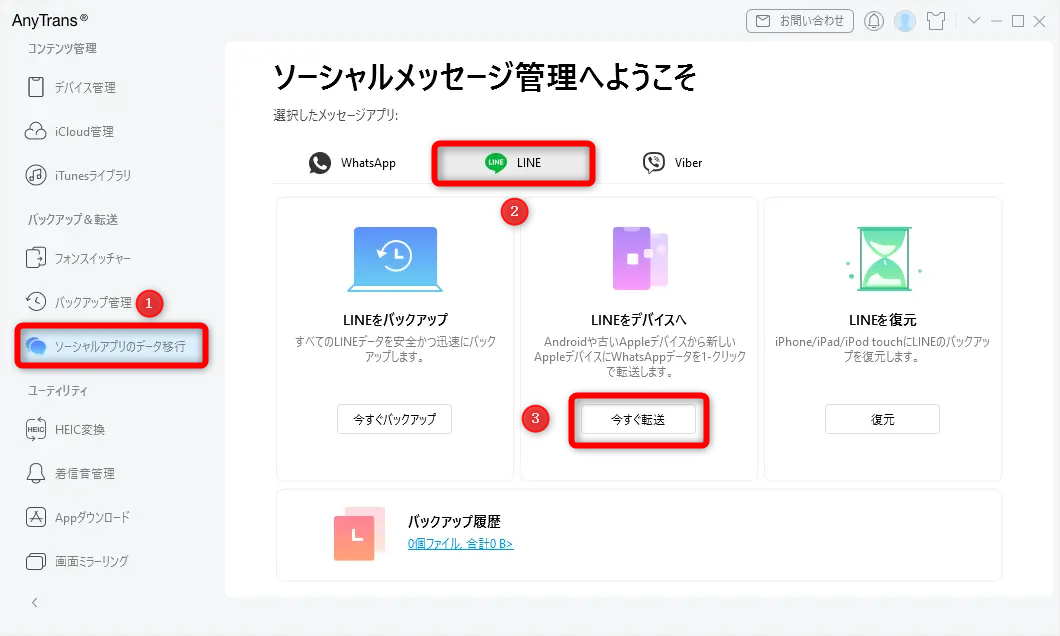Image resolution: width=1060 pixels, height=636 pixels.
Task: Click the LINE restore hourglass illustration
Action: (884, 259)
